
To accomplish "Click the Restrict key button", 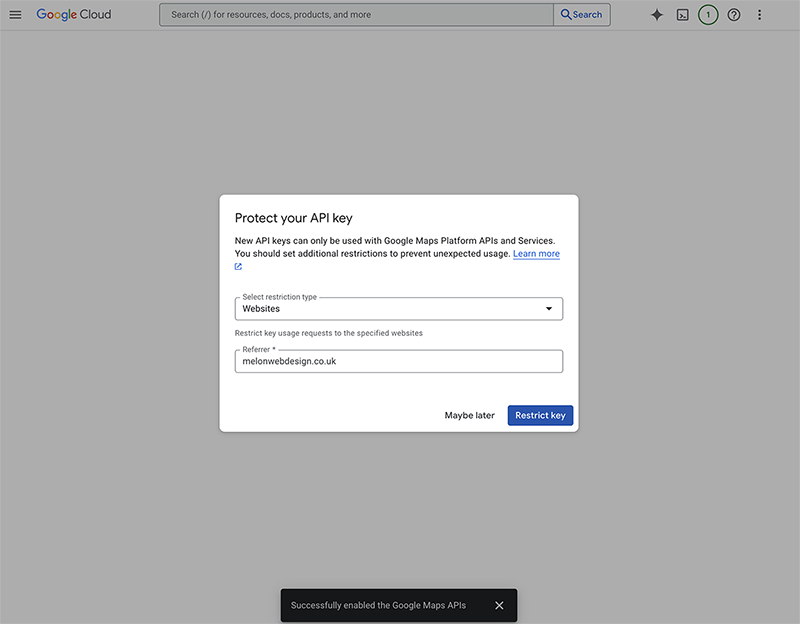I will click(x=540, y=415).
